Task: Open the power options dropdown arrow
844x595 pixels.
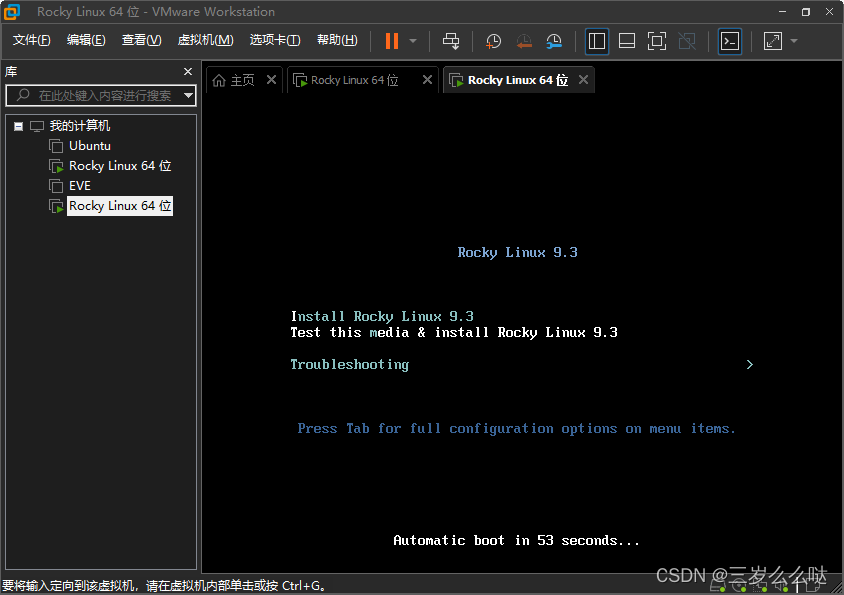Action: coord(413,41)
